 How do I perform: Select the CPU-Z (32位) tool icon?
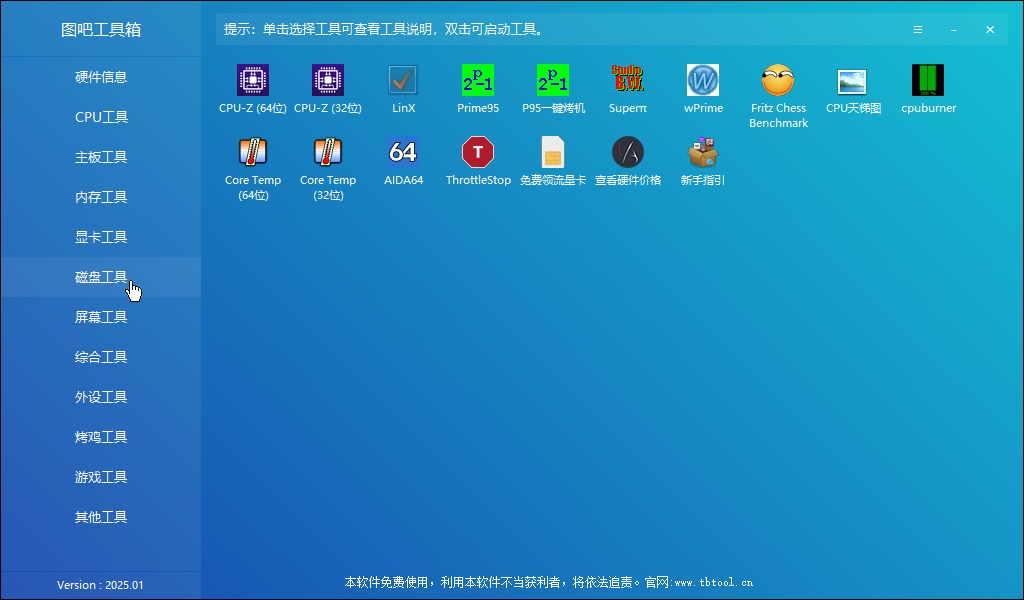coord(328,80)
